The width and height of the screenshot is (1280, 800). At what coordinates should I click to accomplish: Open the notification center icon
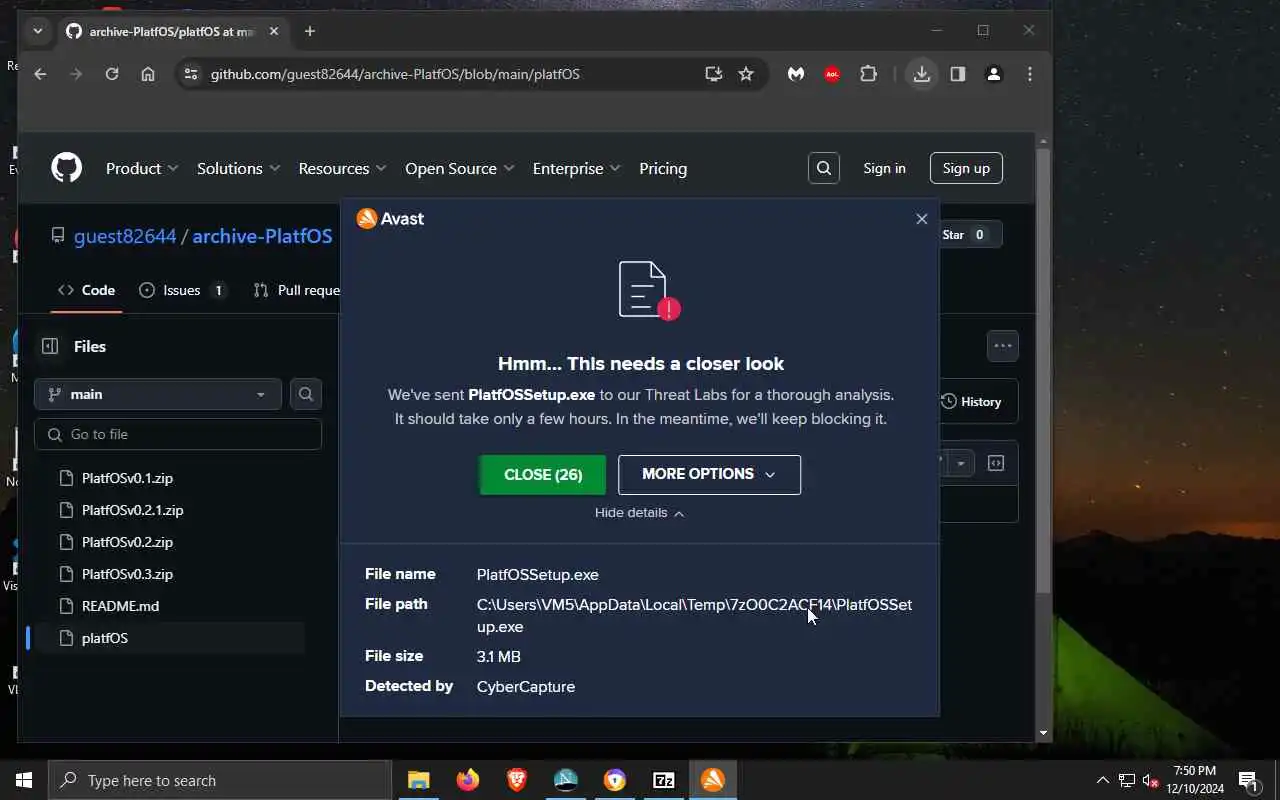(1248, 780)
